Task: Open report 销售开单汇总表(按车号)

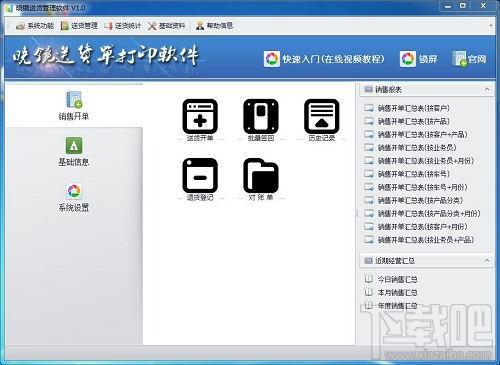Action: (x=414, y=174)
